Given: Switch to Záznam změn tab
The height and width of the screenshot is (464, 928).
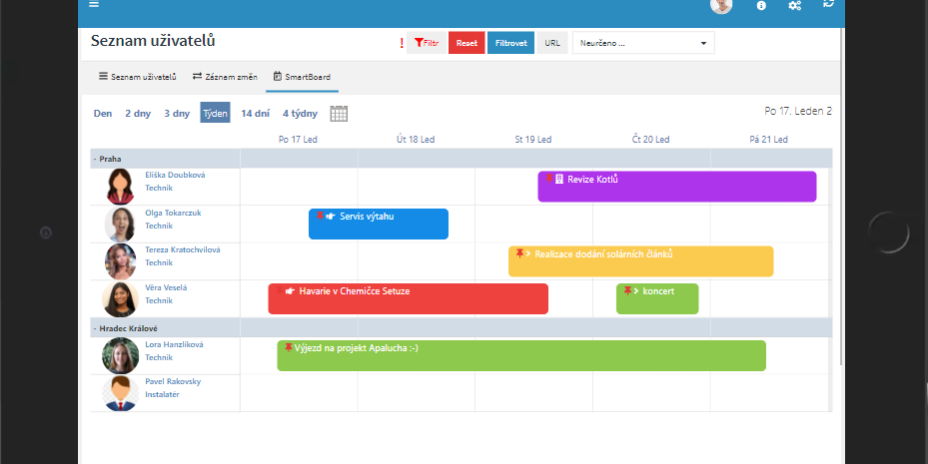Looking at the screenshot, I should (x=225, y=76).
